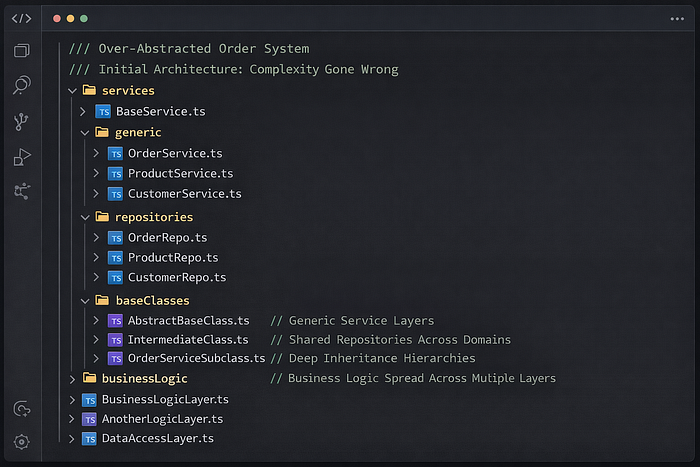Collapse the services folder chevron

coord(72,91)
